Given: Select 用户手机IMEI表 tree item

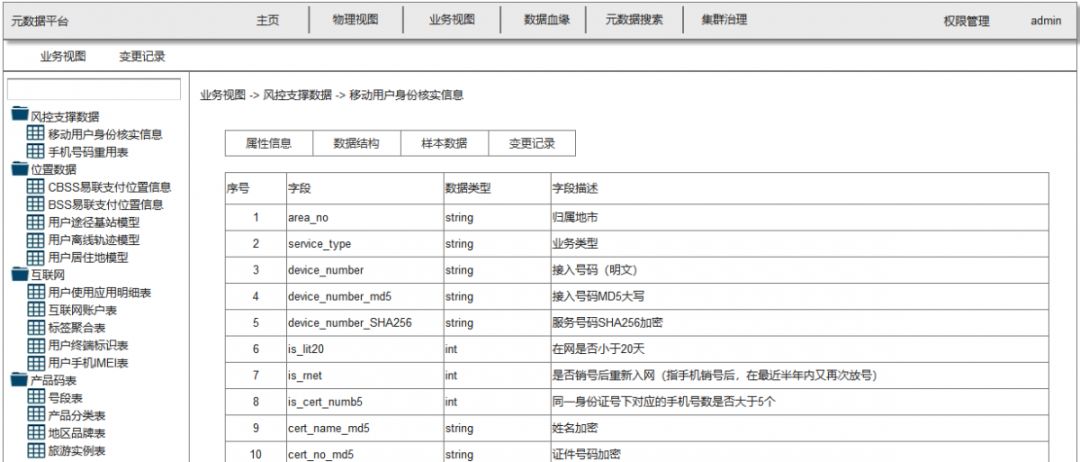Looking at the screenshot, I should click(88, 363).
